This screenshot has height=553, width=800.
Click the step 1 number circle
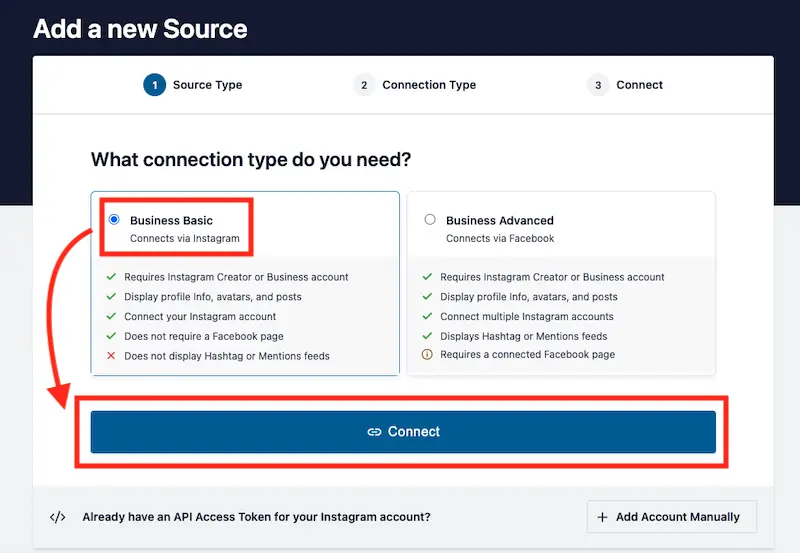(155, 85)
